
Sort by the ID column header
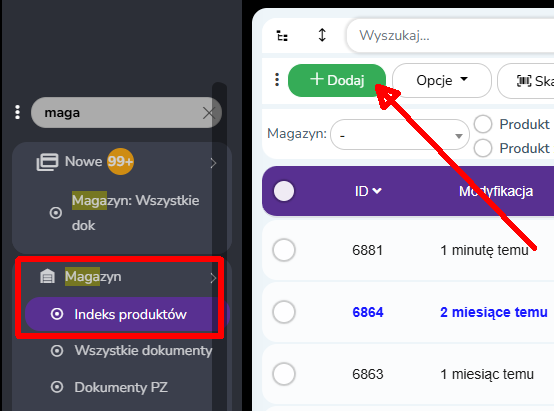(x=368, y=191)
